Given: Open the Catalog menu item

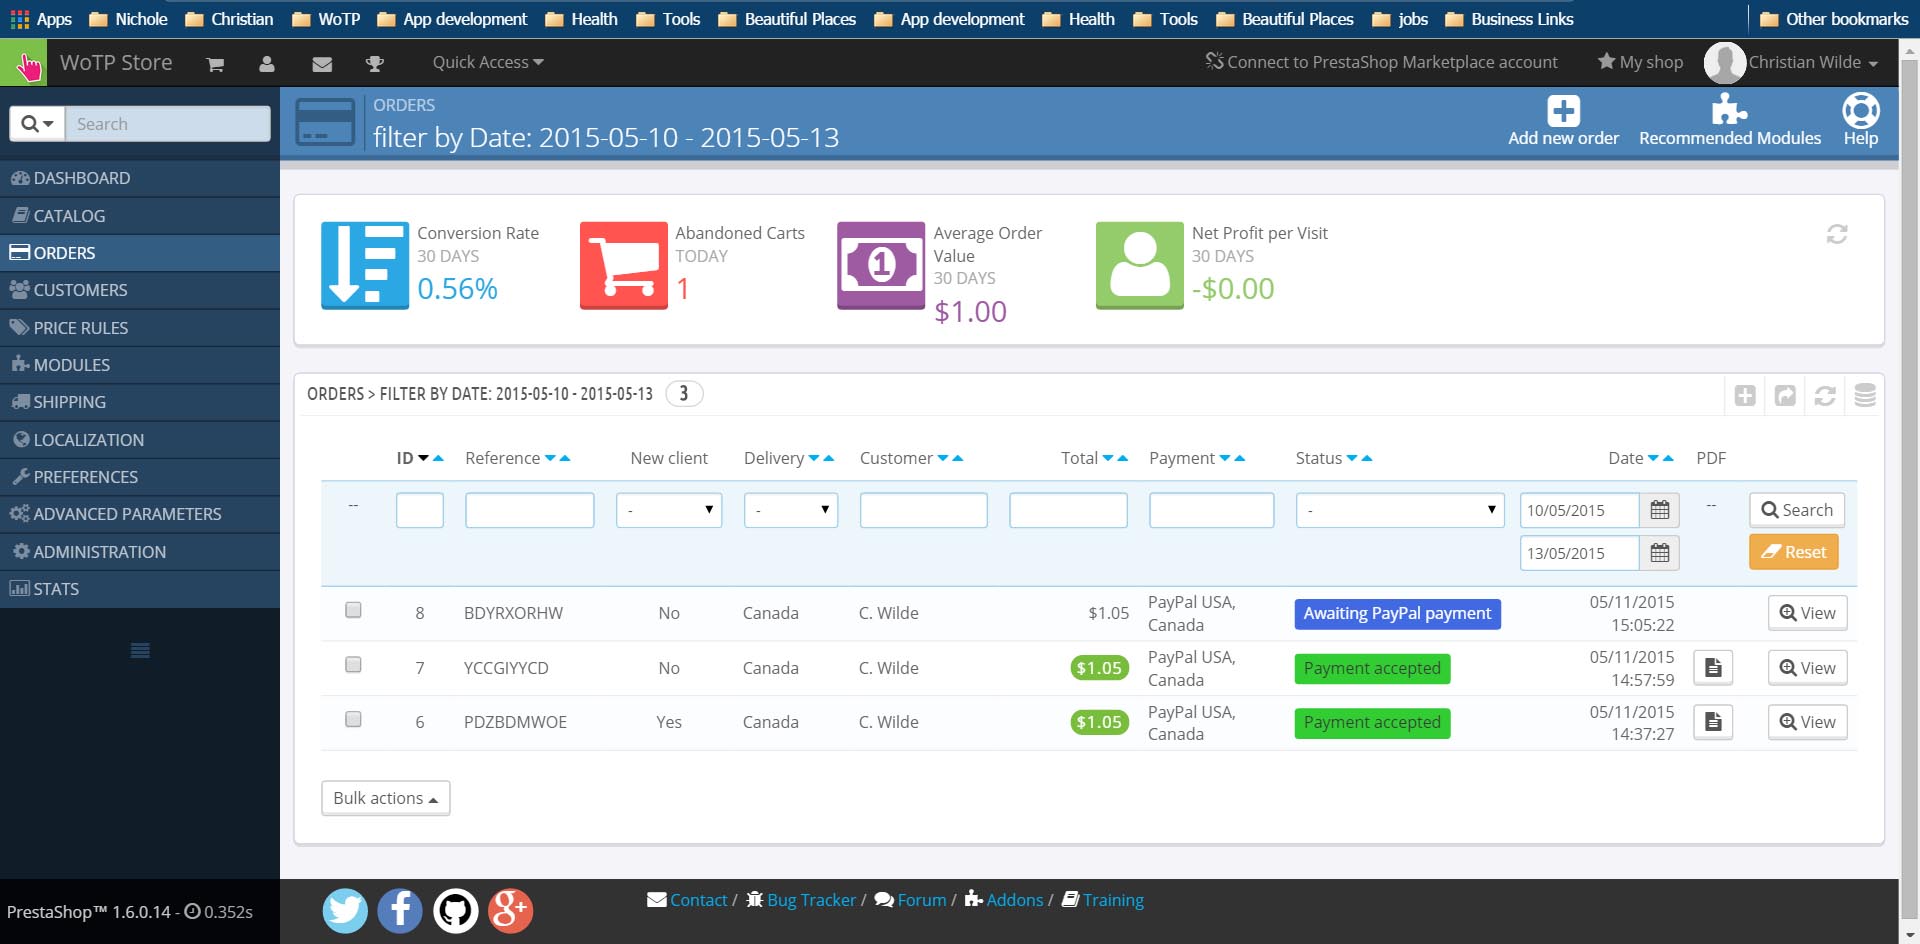Looking at the screenshot, I should [x=140, y=216].
